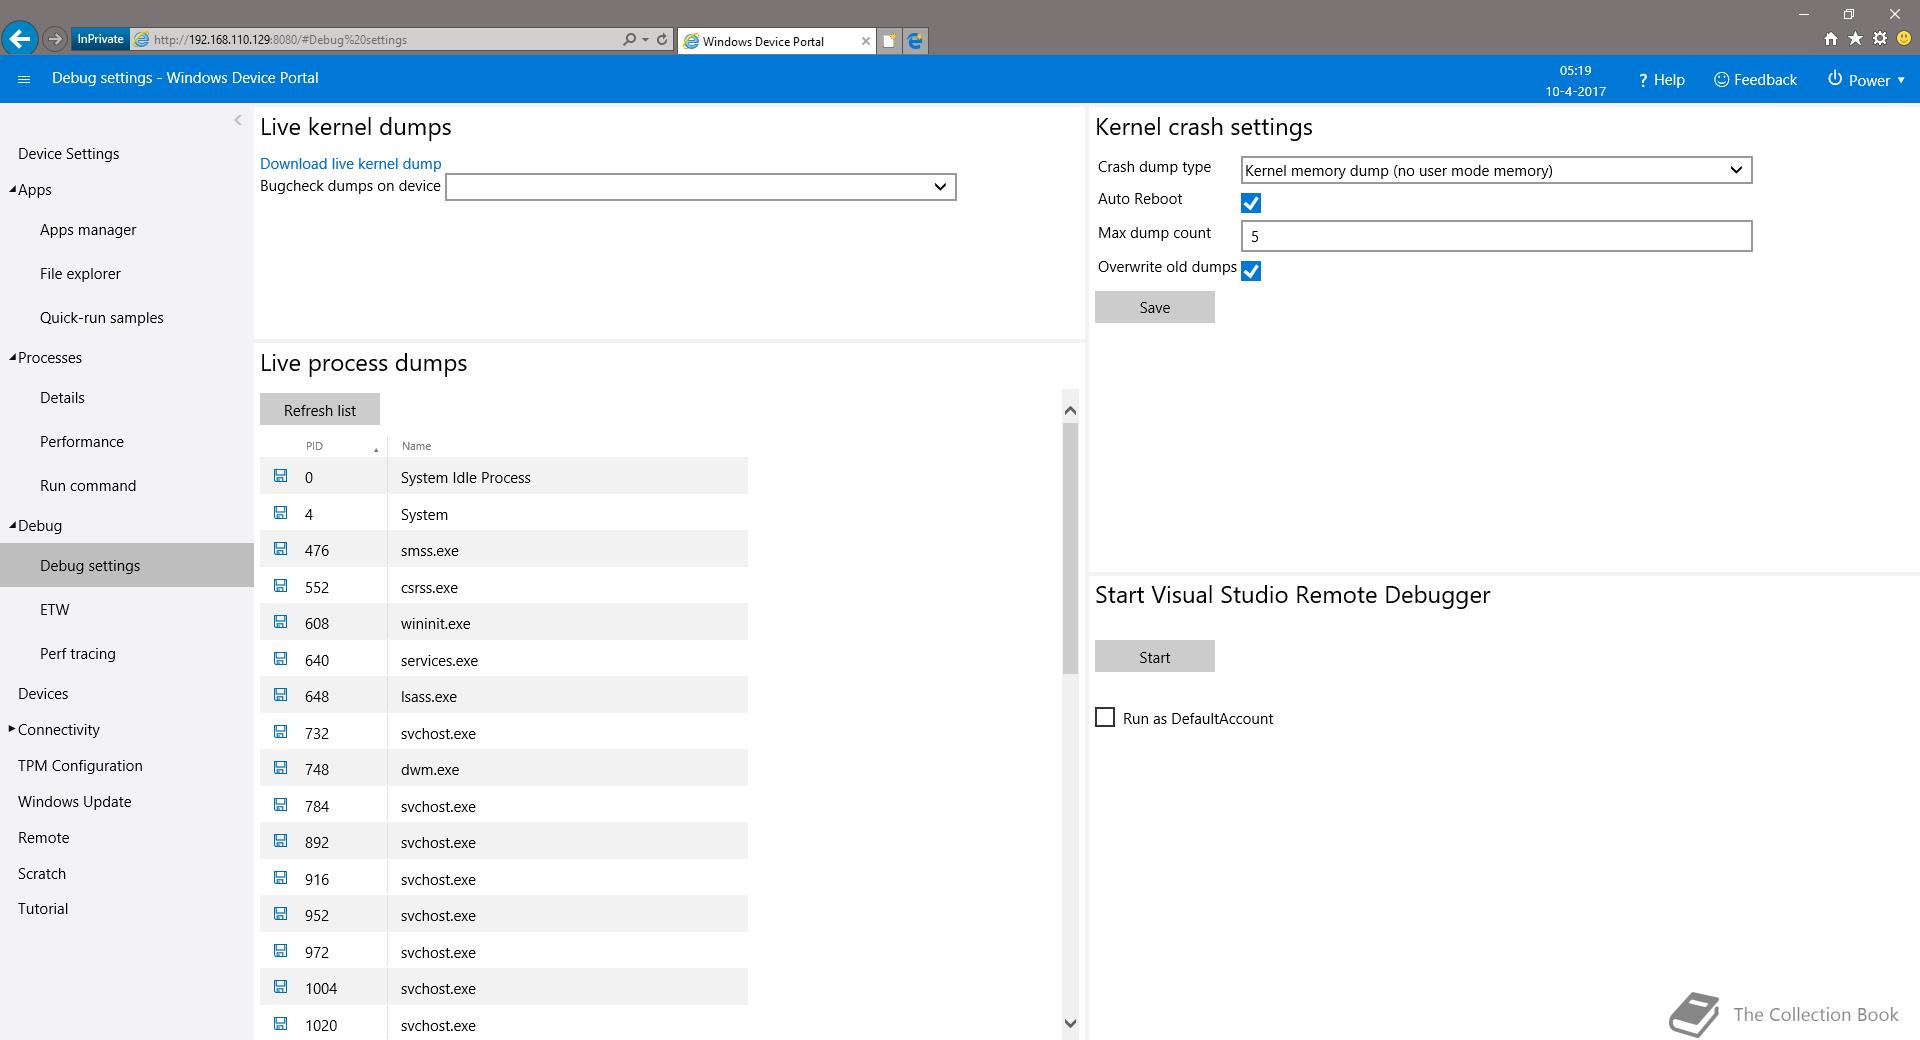The image size is (1920, 1040).
Task: Save dump of svchost.exe PID 1004
Action: click(280, 987)
